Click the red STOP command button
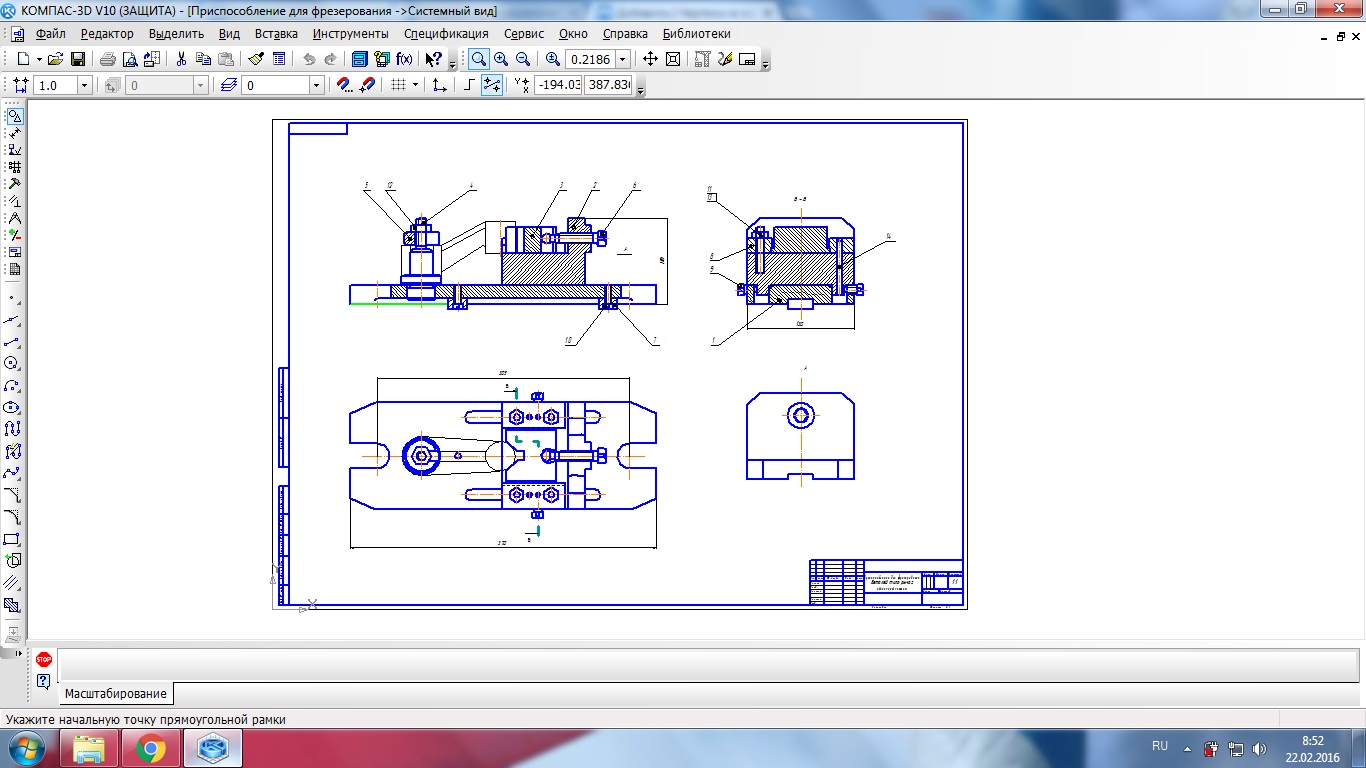Image resolution: width=1366 pixels, height=768 pixels. [43, 660]
